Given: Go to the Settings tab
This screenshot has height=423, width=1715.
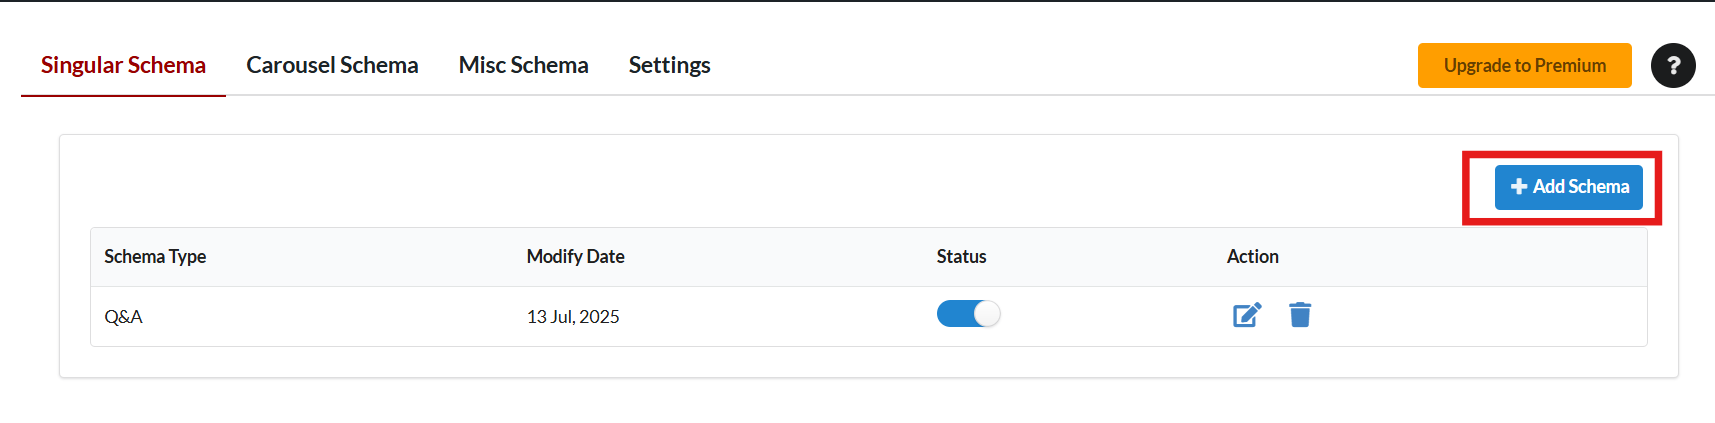Looking at the screenshot, I should pos(669,65).
